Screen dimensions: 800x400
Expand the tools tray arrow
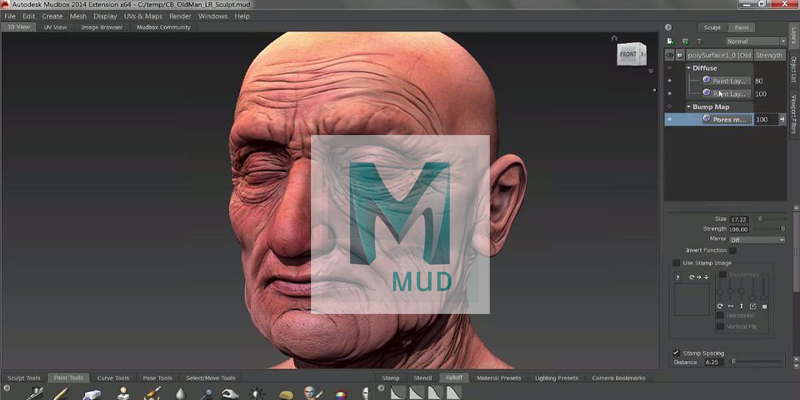(7, 388)
